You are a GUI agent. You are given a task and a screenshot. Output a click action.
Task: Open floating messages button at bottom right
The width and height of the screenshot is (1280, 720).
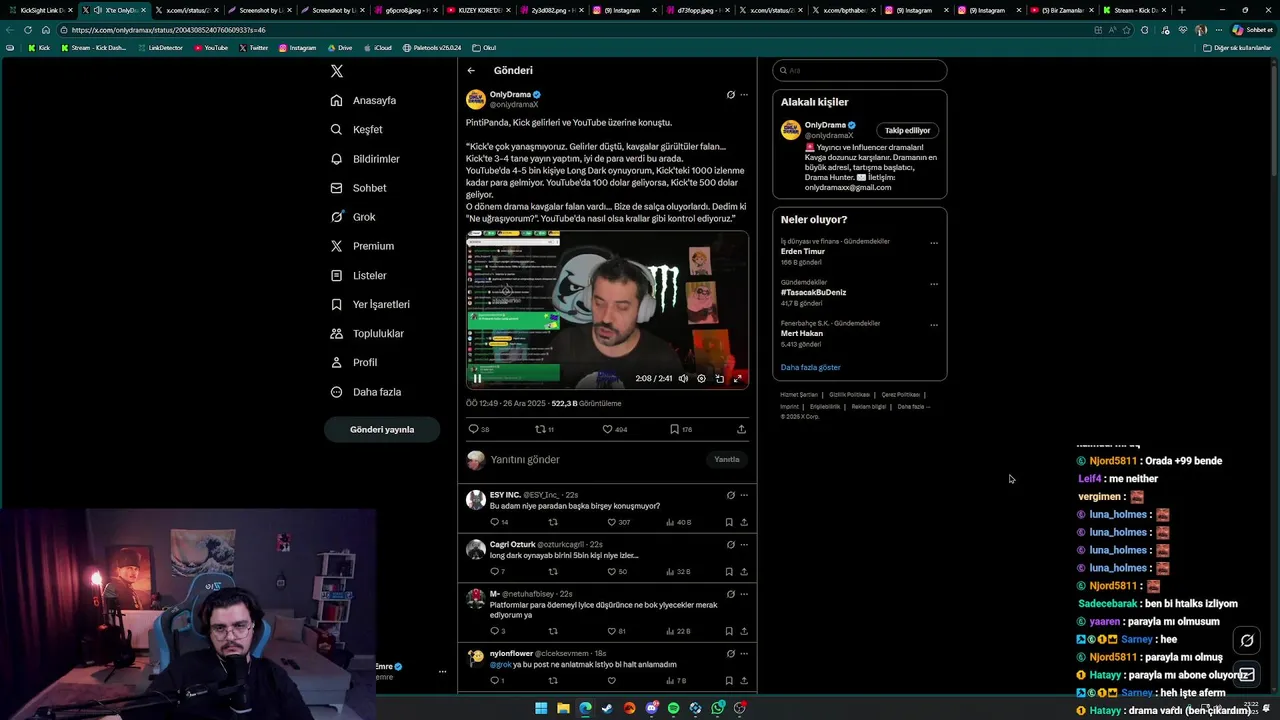click(1247, 674)
